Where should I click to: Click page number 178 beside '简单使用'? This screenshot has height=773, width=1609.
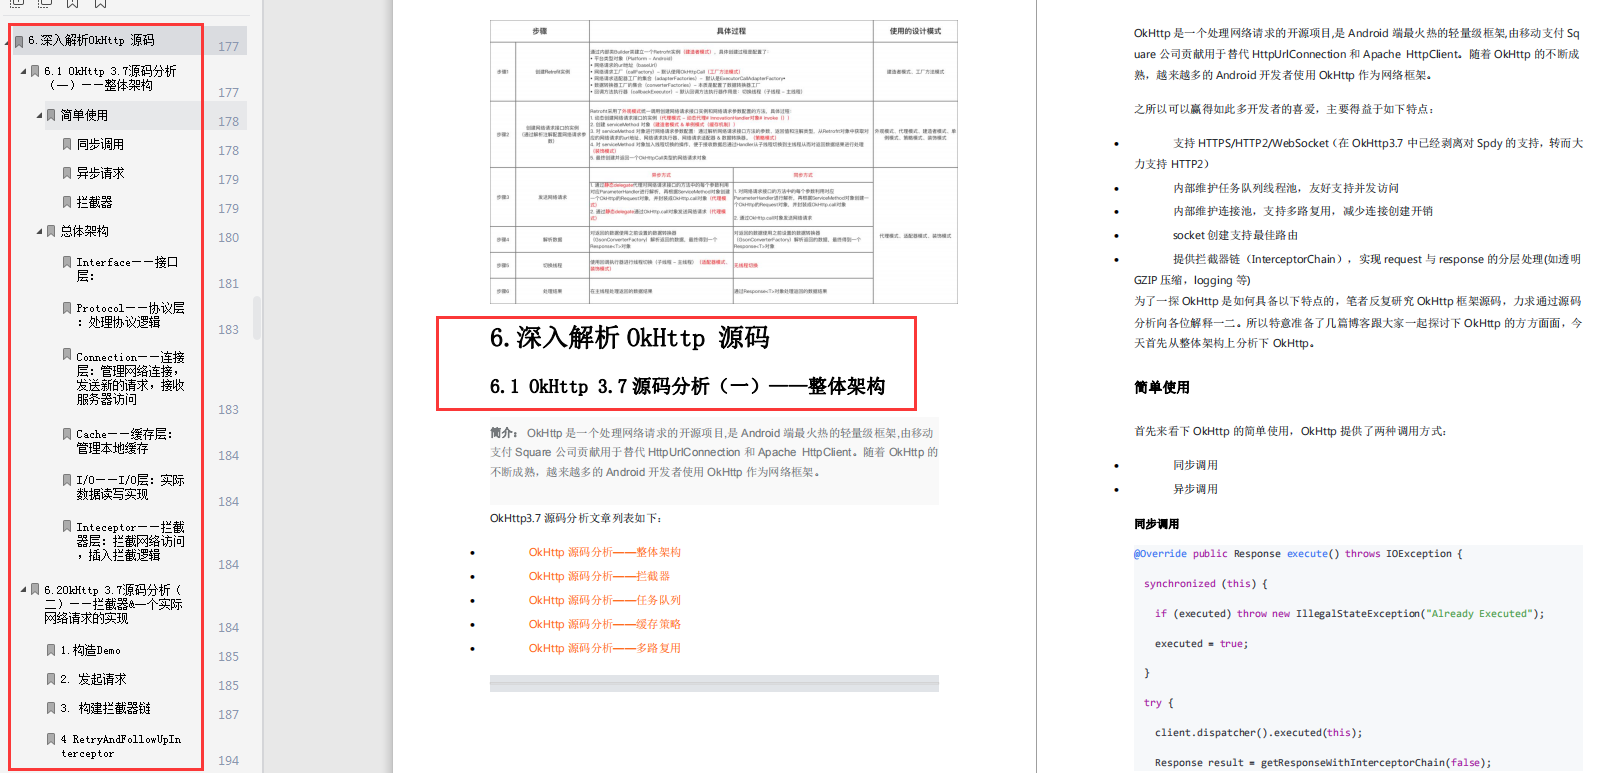pos(229,122)
